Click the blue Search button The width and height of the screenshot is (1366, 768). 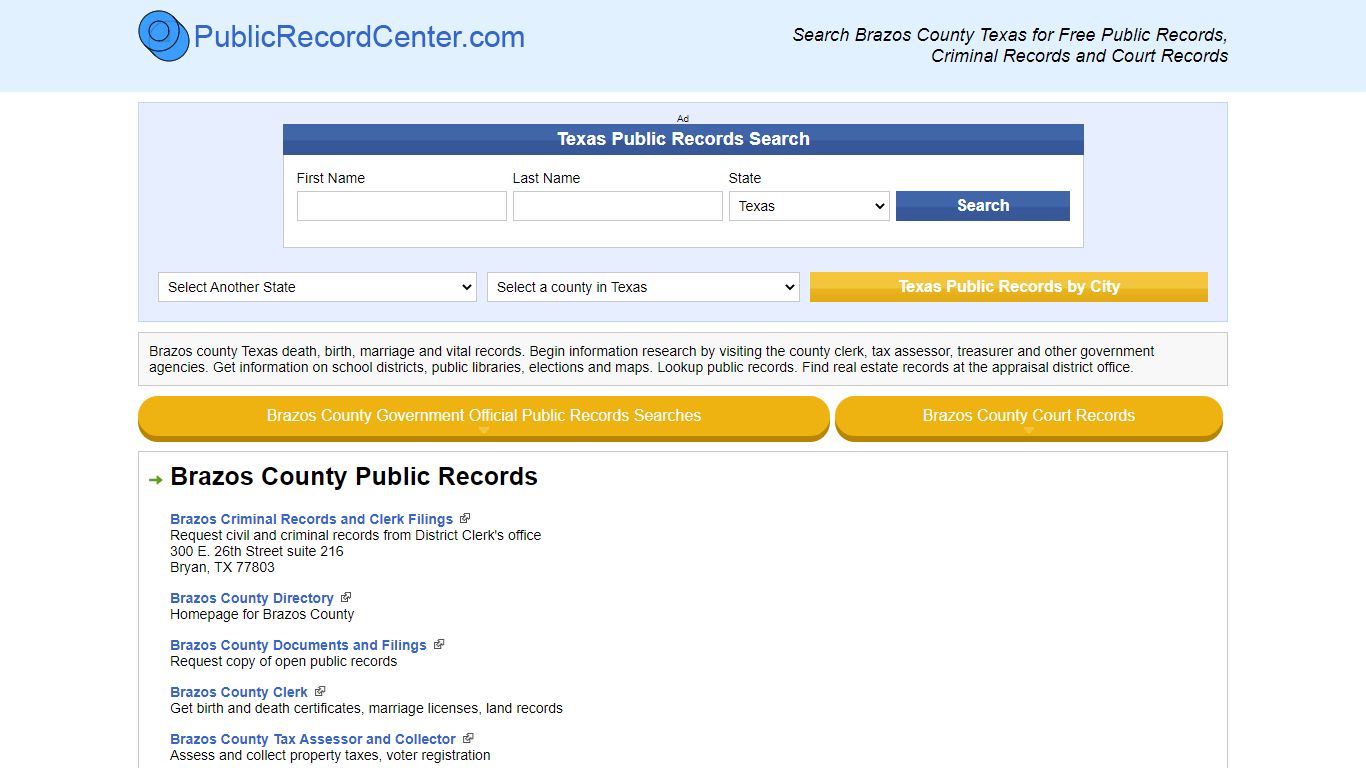[983, 205]
